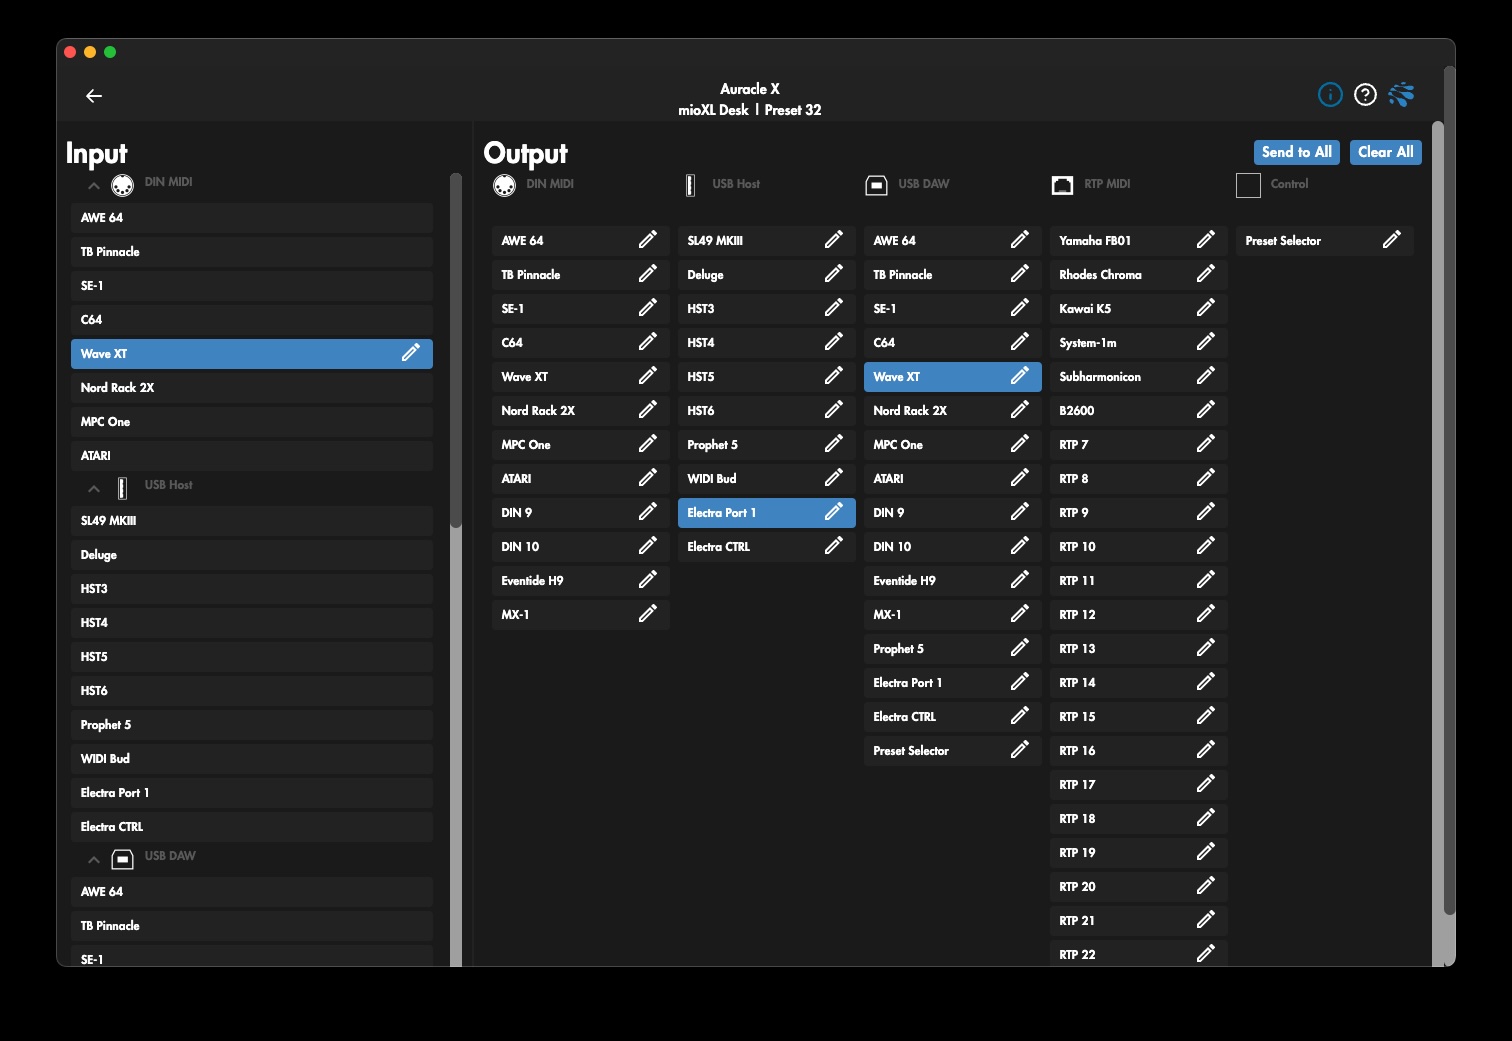Open the info icon in header
The height and width of the screenshot is (1041, 1512).
pos(1330,95)
